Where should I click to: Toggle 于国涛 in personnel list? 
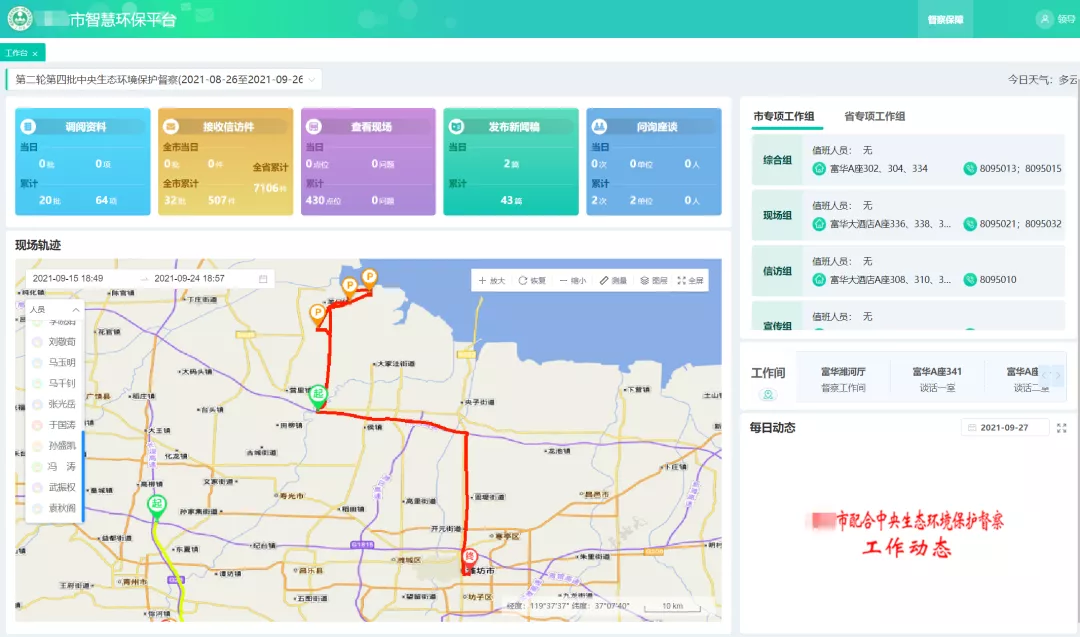(x=54, y=425)
